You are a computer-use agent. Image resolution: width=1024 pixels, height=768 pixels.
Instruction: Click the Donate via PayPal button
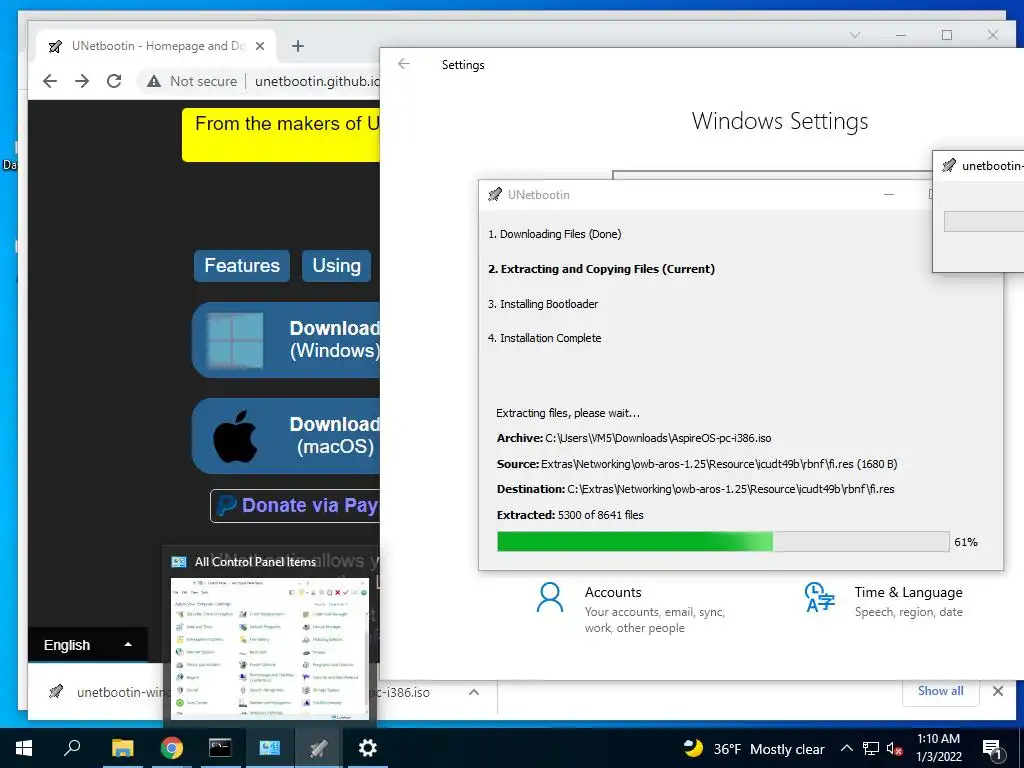click(x=295, y=505)
